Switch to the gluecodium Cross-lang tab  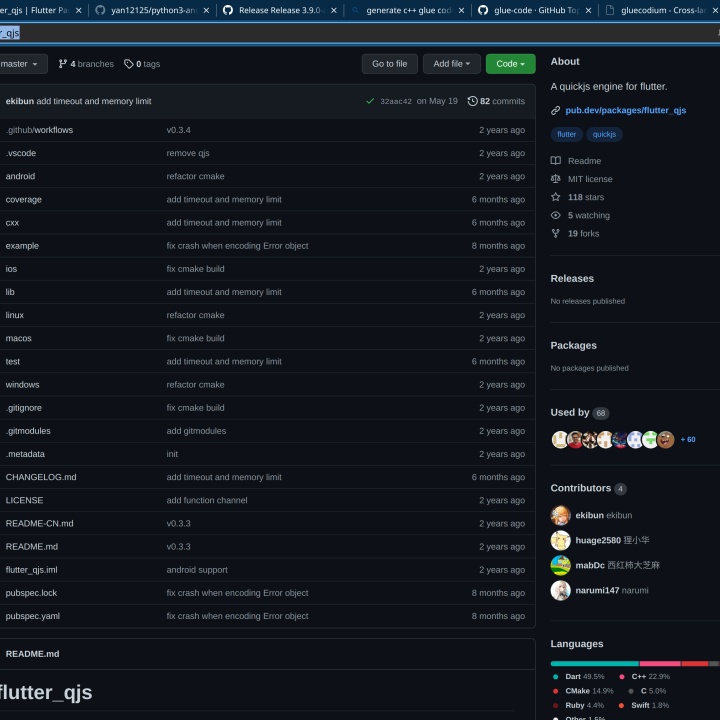pyautogui.click(x=661, y=10)
